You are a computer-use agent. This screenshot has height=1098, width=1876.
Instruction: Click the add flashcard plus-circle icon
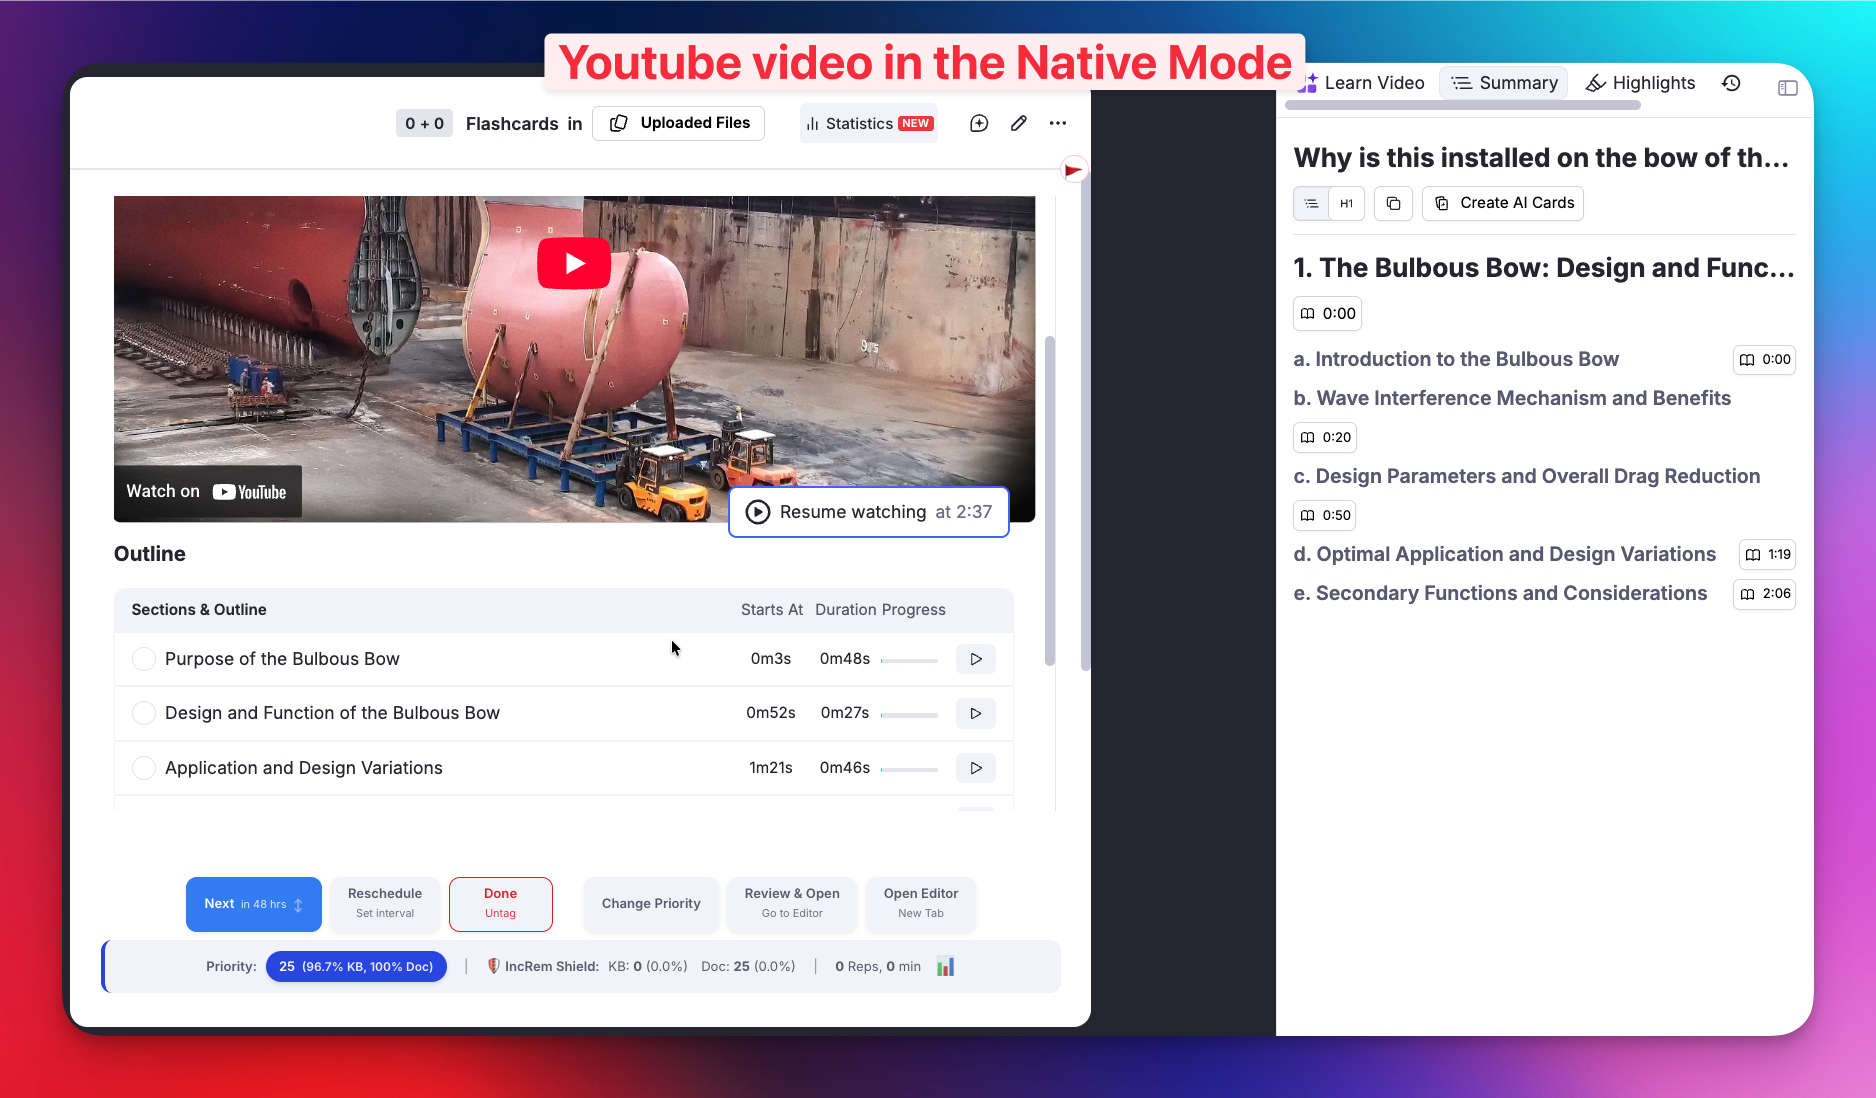click(x=979, y=123)
